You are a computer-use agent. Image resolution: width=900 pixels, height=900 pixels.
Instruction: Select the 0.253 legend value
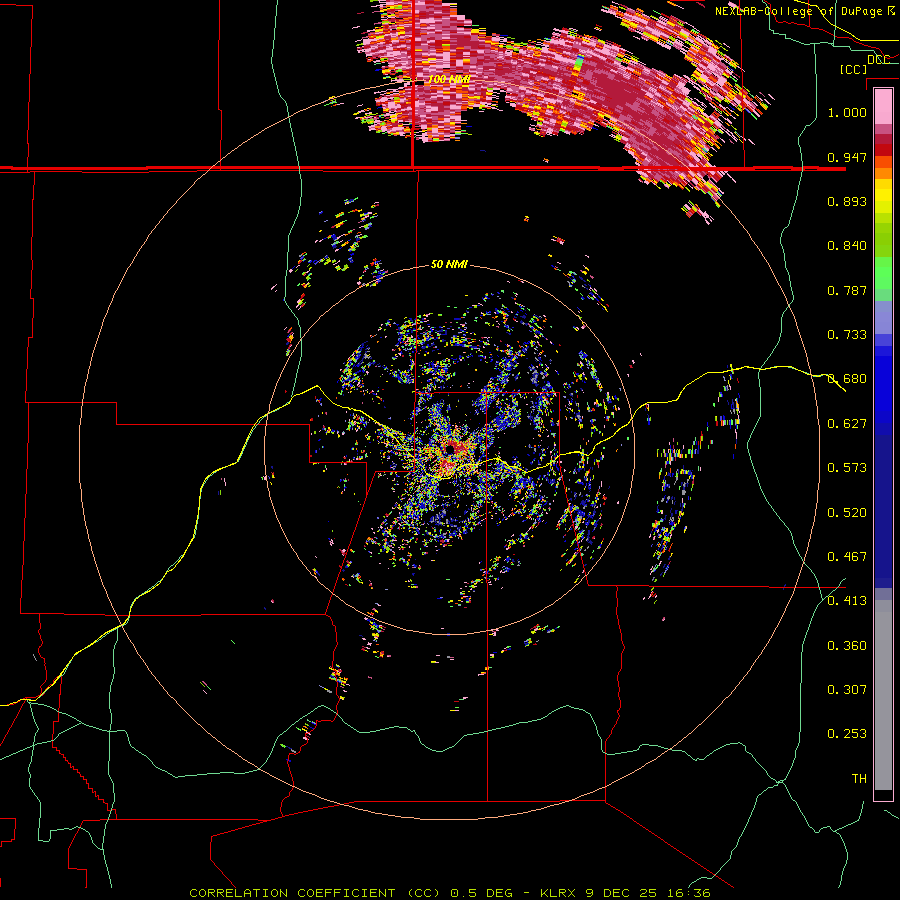pyautogui.click(x=847, y=734)
